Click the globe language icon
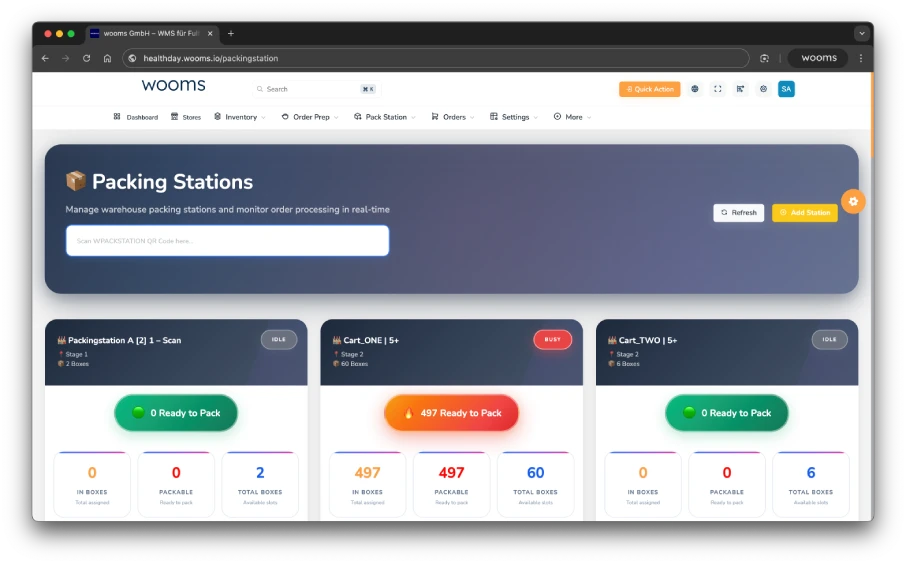 coord(695,89)
